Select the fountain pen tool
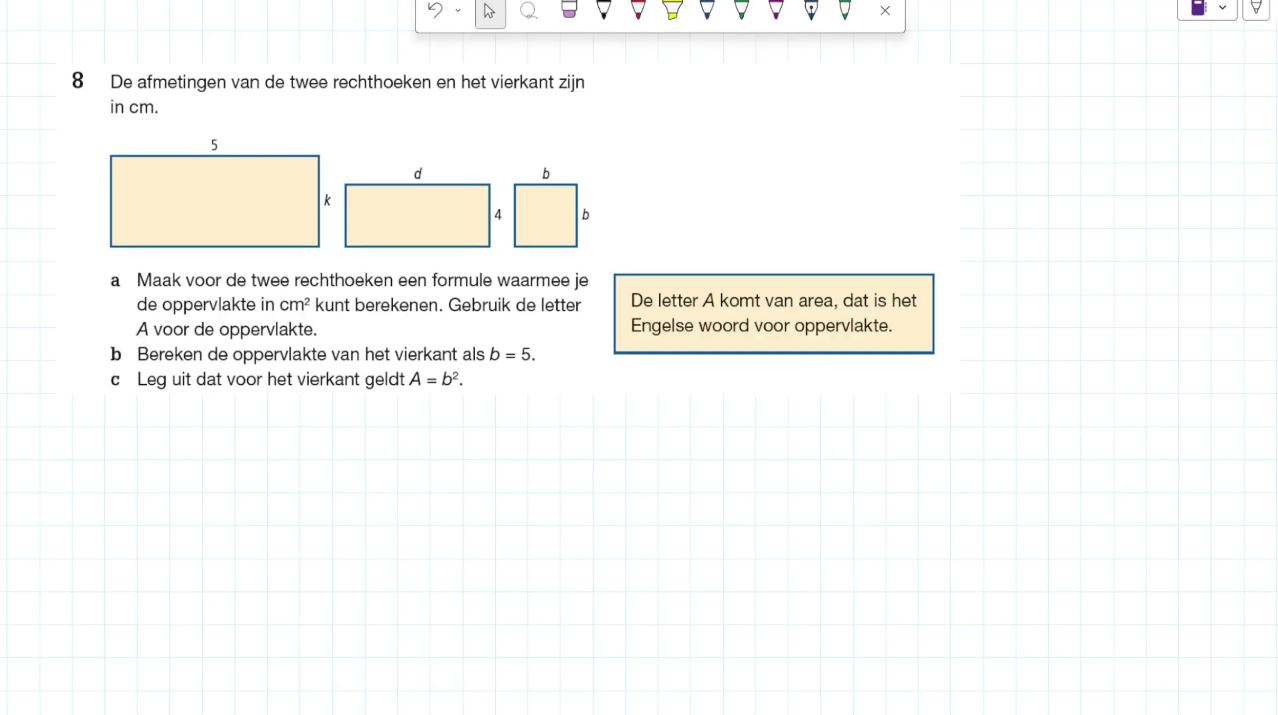Viewport: 1278px width, 715px height. tap(811, 10)
